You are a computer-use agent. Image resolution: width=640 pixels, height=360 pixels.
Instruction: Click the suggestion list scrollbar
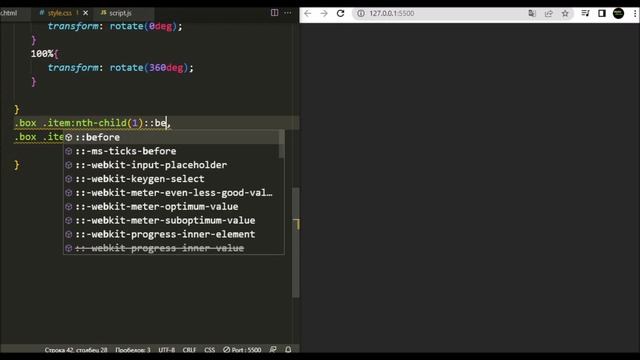click(282, 144)
